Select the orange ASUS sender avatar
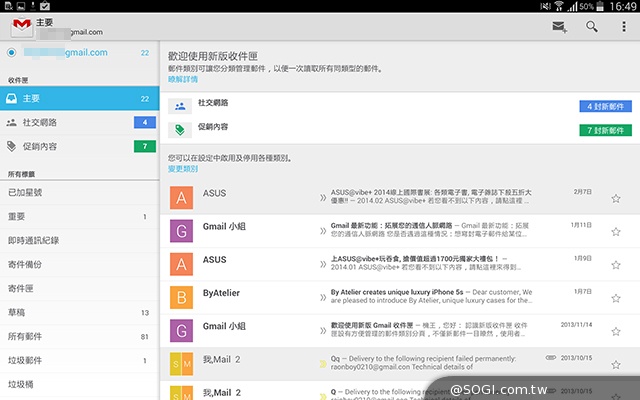This screenshot has height=400, width=640. [181, 197]
